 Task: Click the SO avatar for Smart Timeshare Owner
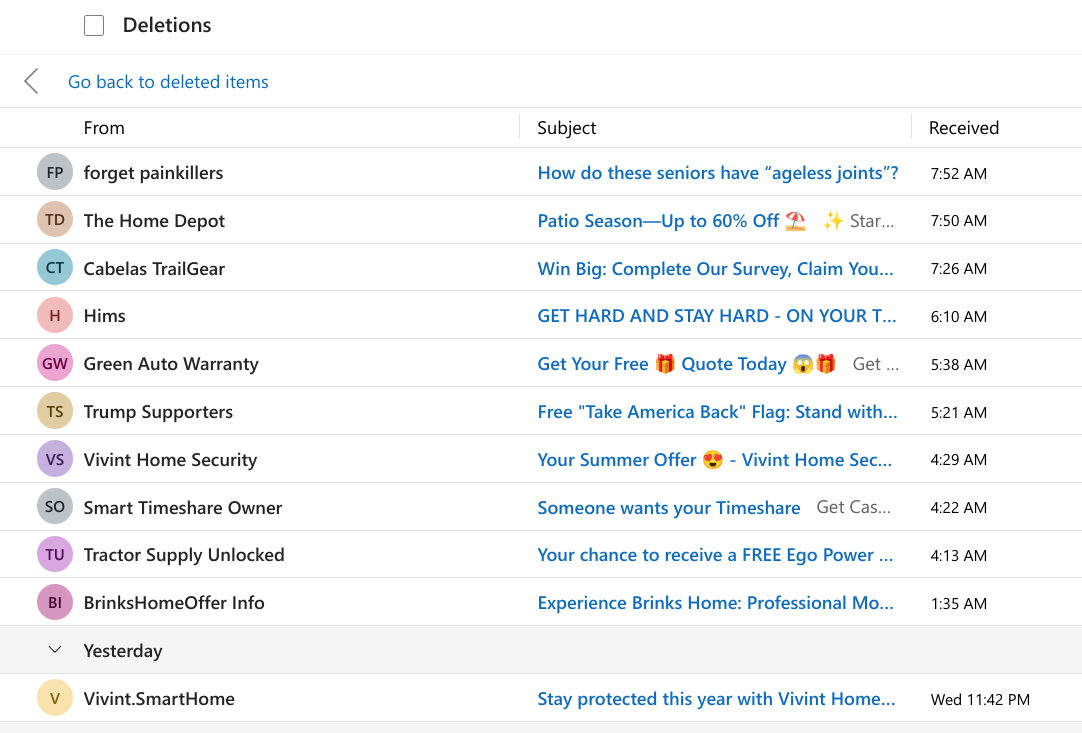[55, 507]
